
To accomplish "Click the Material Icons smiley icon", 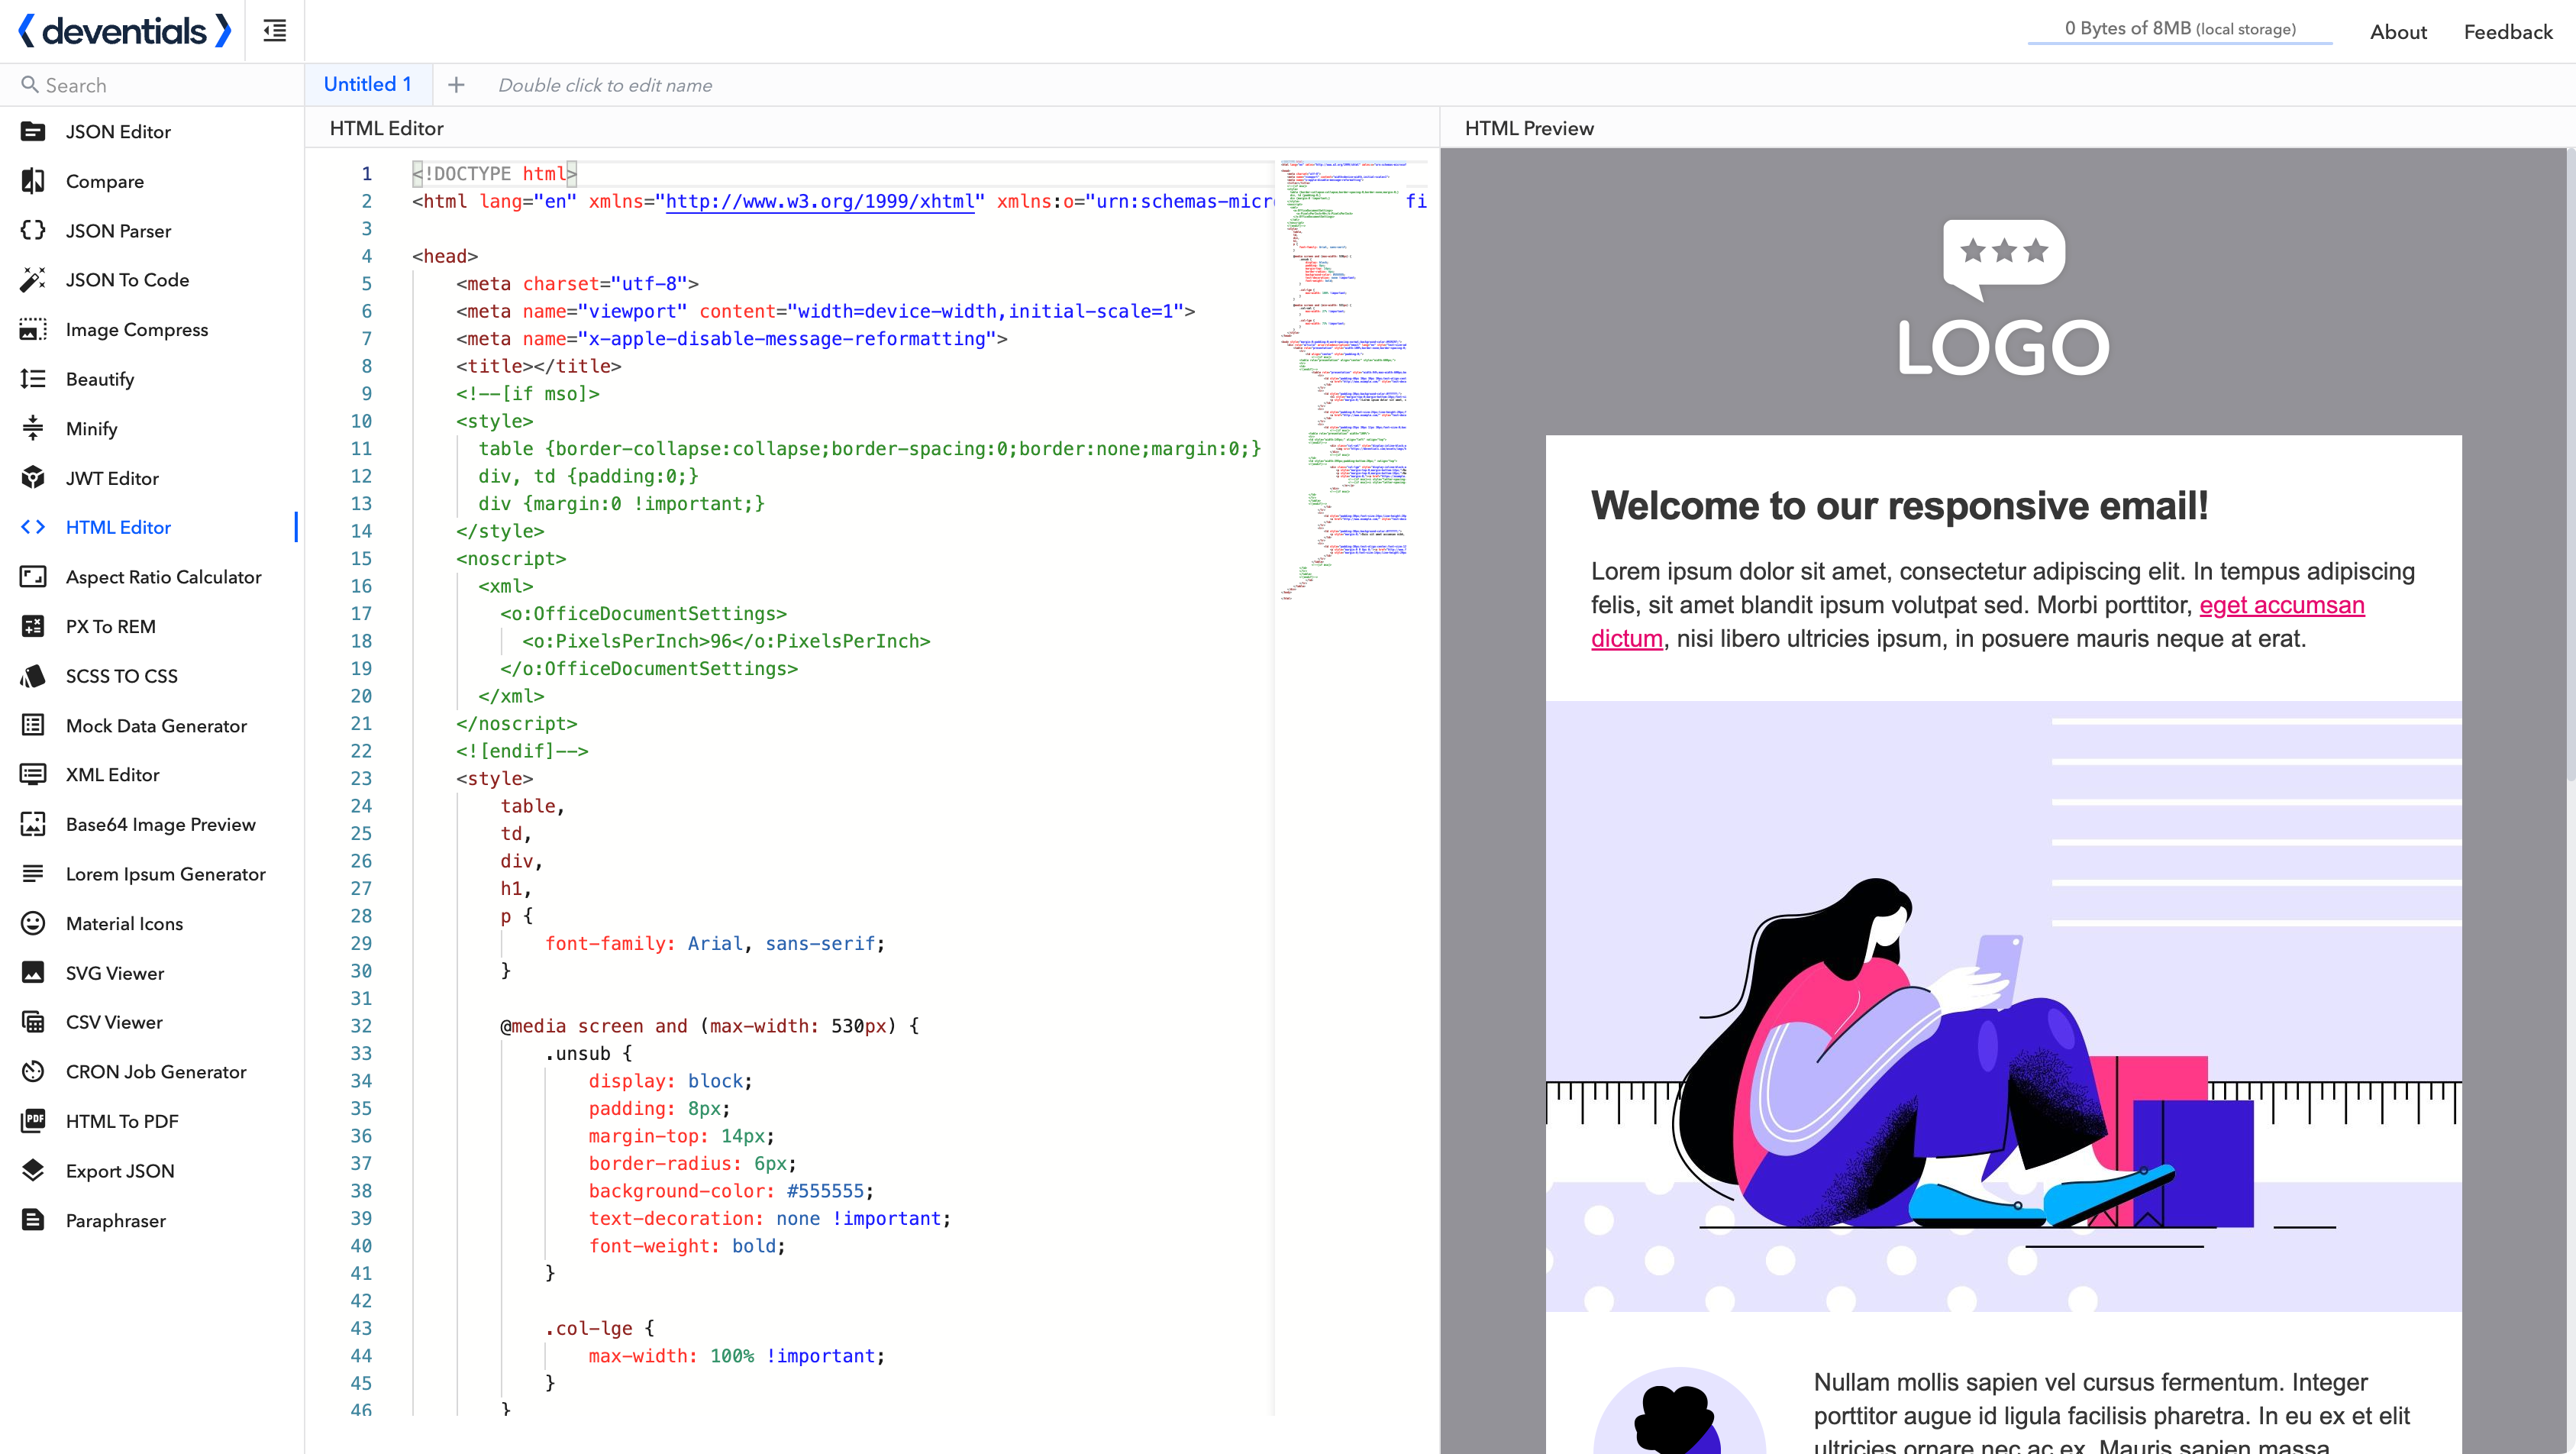I will (33, 923).
